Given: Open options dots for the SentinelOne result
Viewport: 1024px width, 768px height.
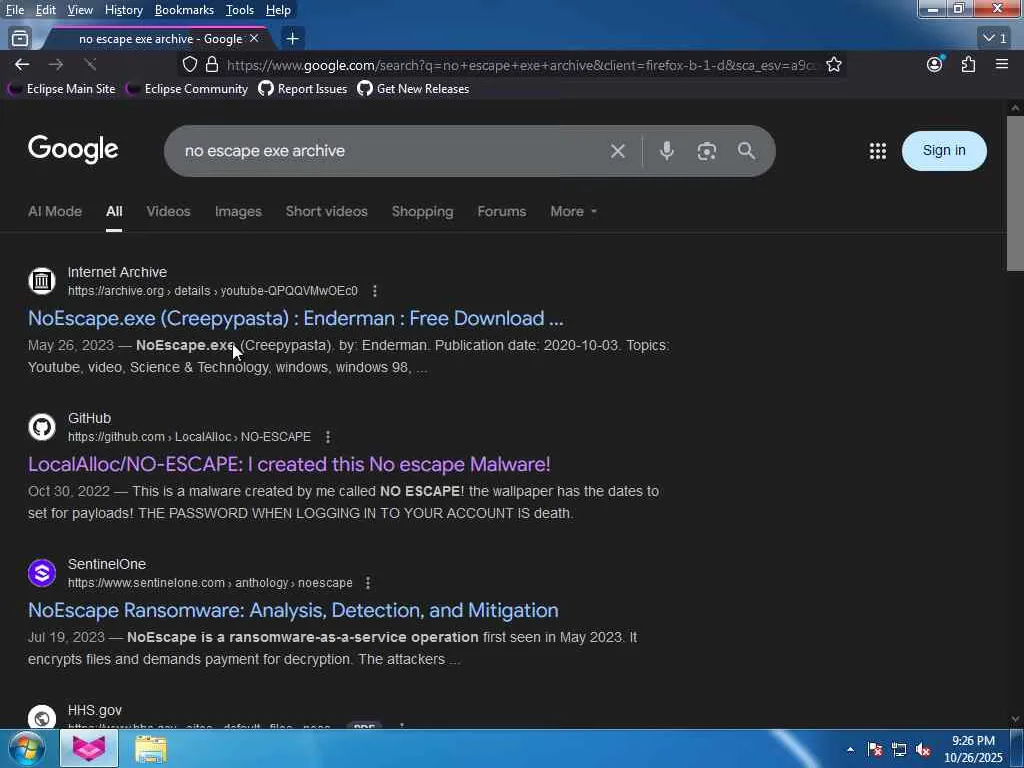Looking at the screenshot, I should point(368,583).
